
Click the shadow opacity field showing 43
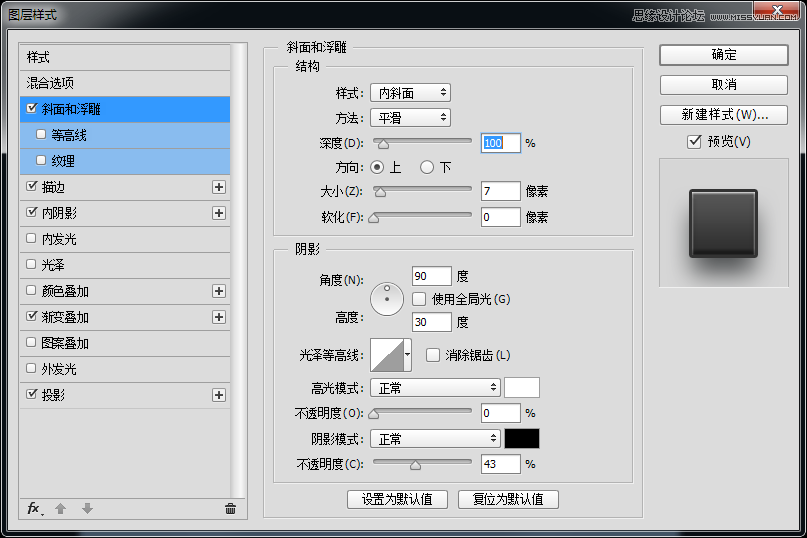click(x=501, y=464)
